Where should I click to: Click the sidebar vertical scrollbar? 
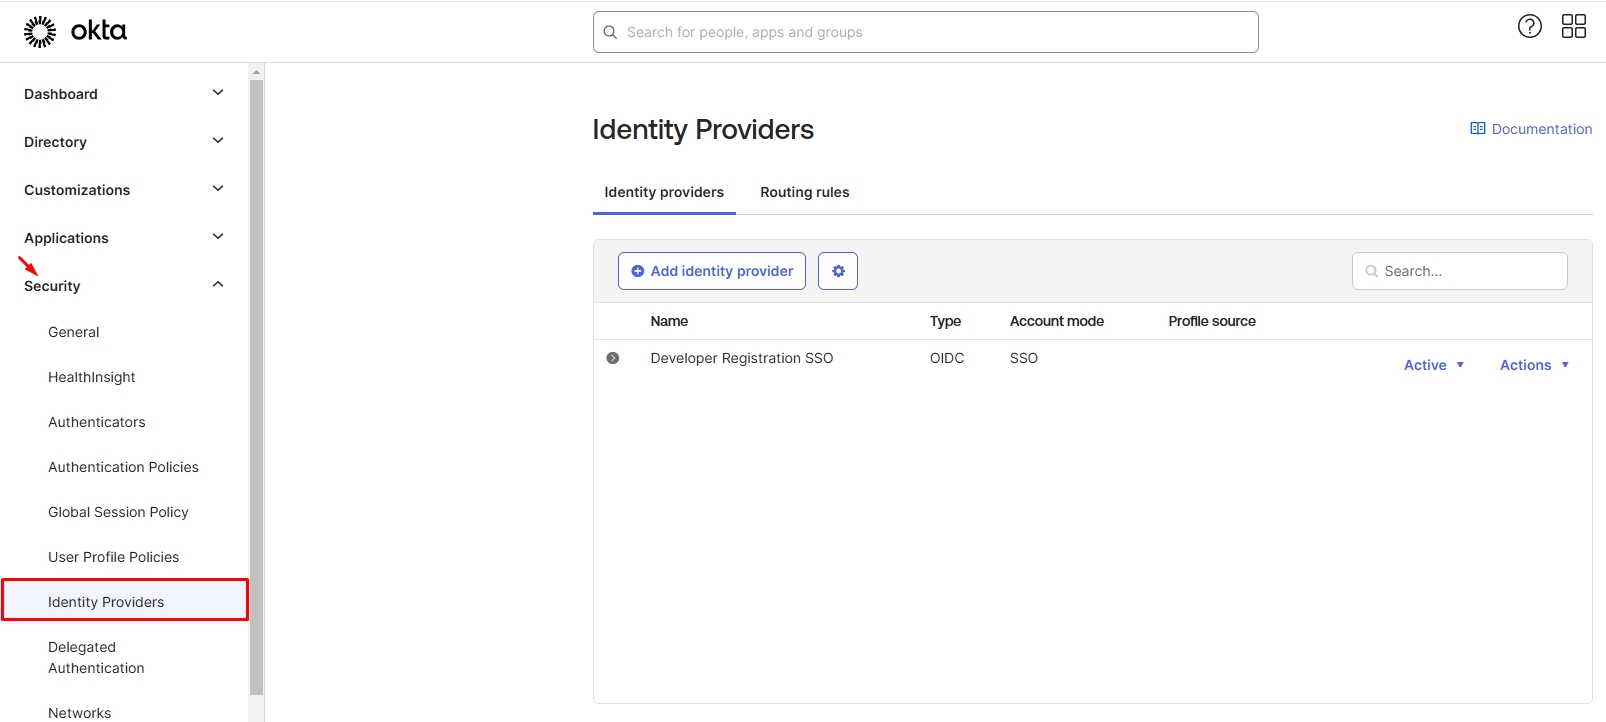coord(256,380)
